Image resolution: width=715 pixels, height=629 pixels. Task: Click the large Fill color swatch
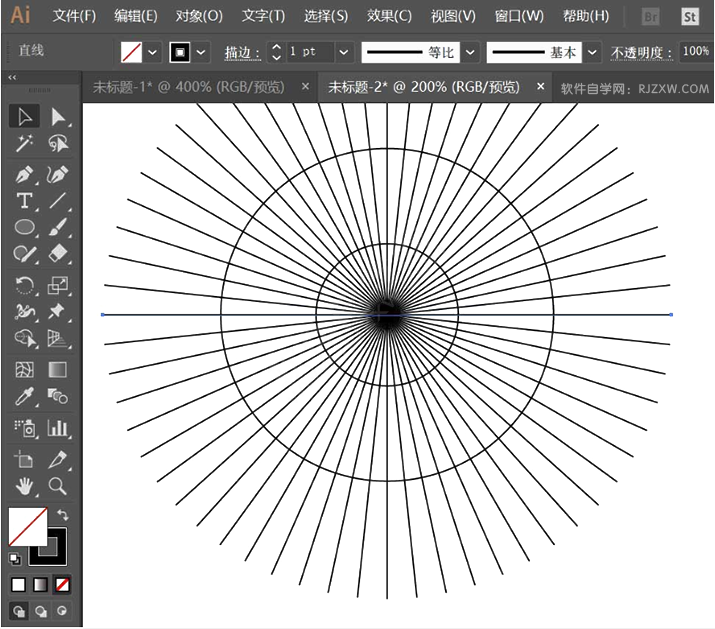(27, 526)
